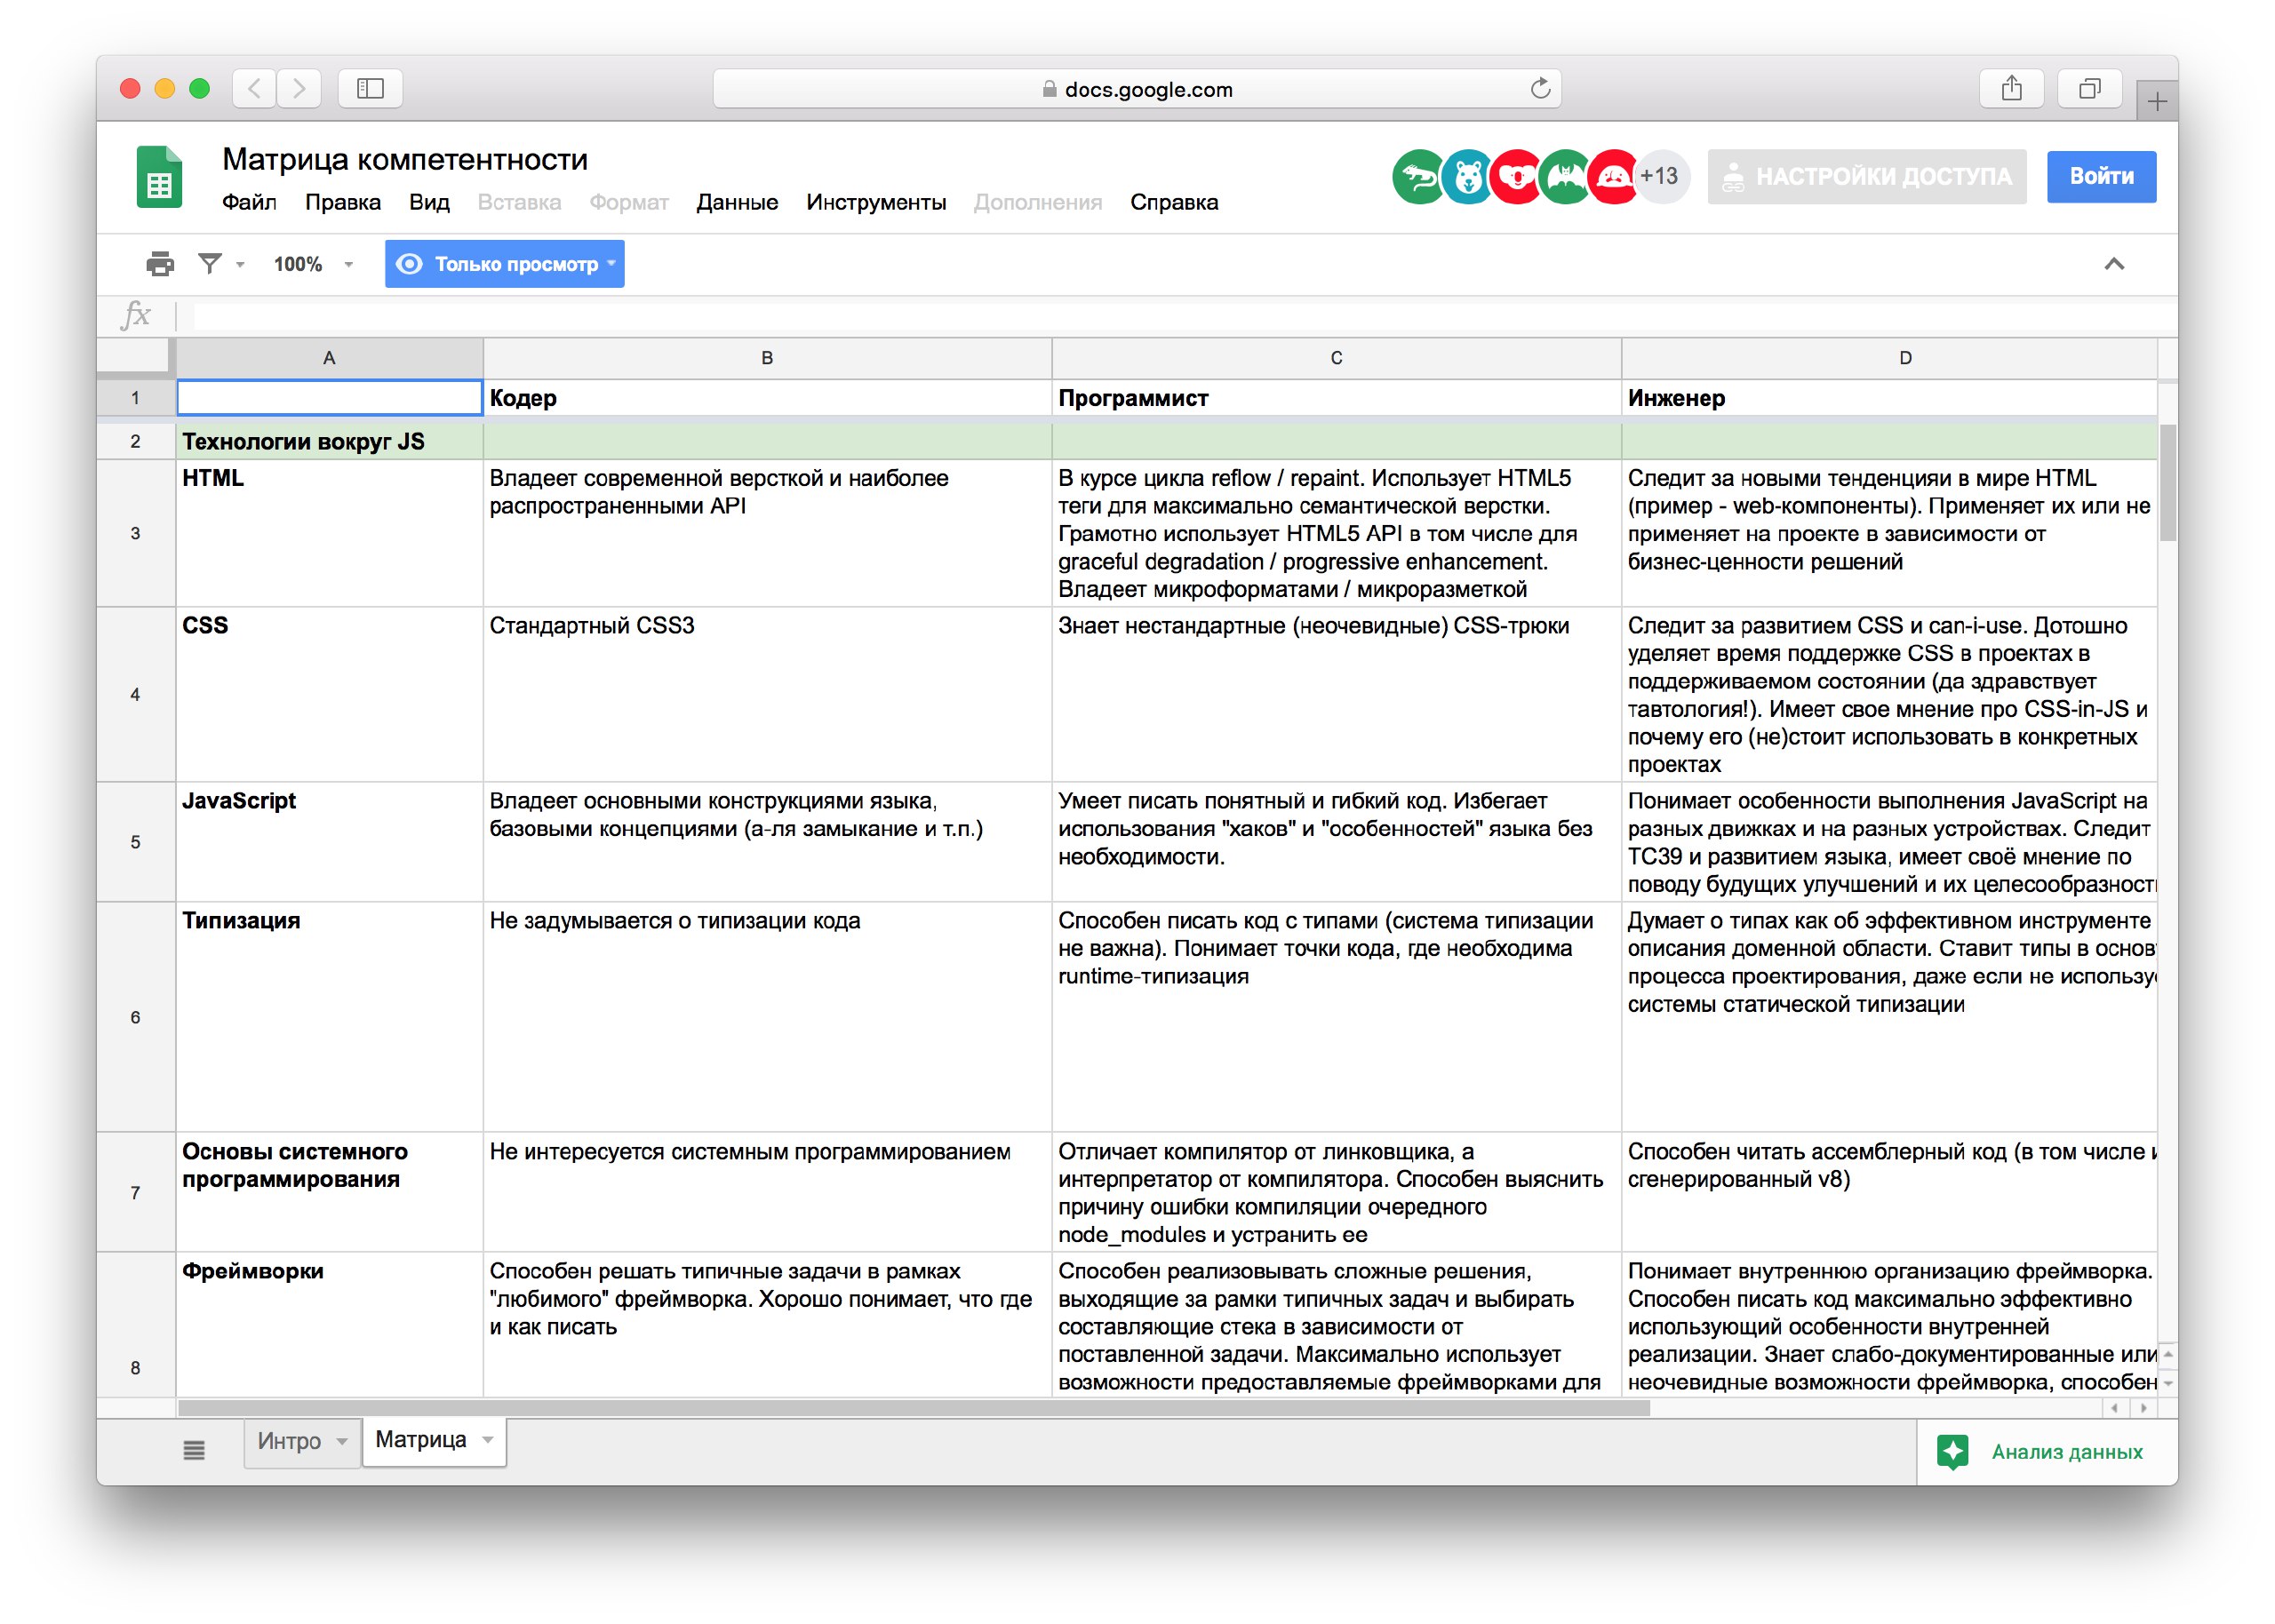Open the Только просмотр mode dropdown
Screen dimensions: 2275x1624
[x=505, y=264]
